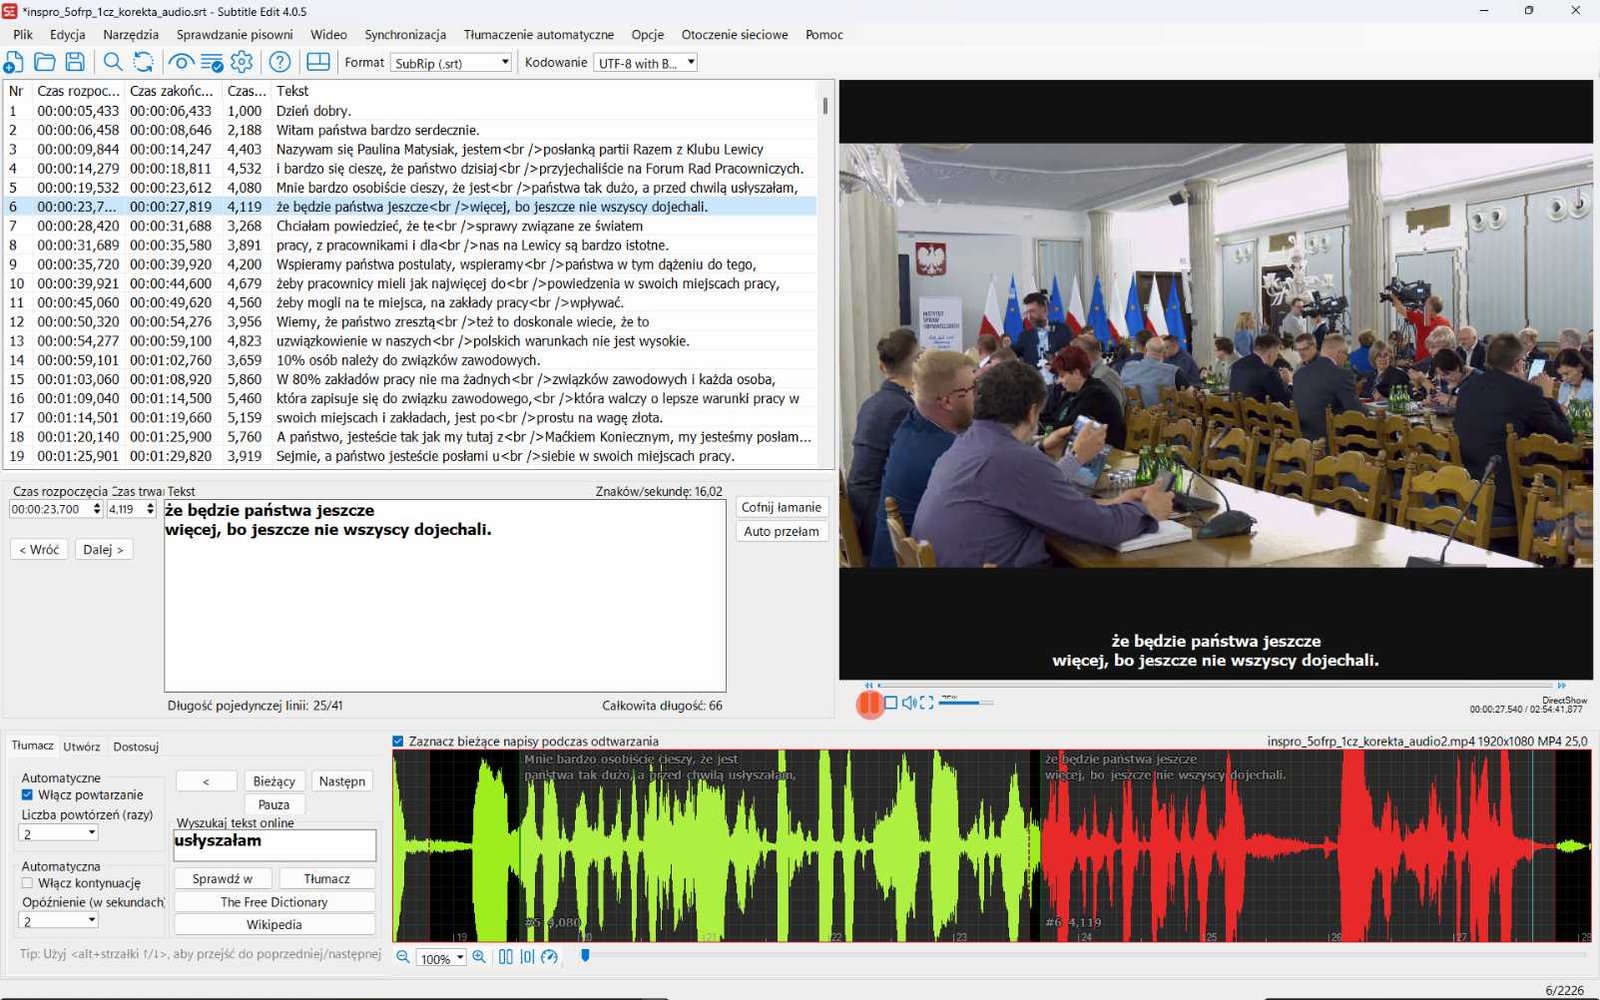This screenshot has width=1600, height=1000.
Task: Expand the SubRip format dropdown
Action: 451,63
